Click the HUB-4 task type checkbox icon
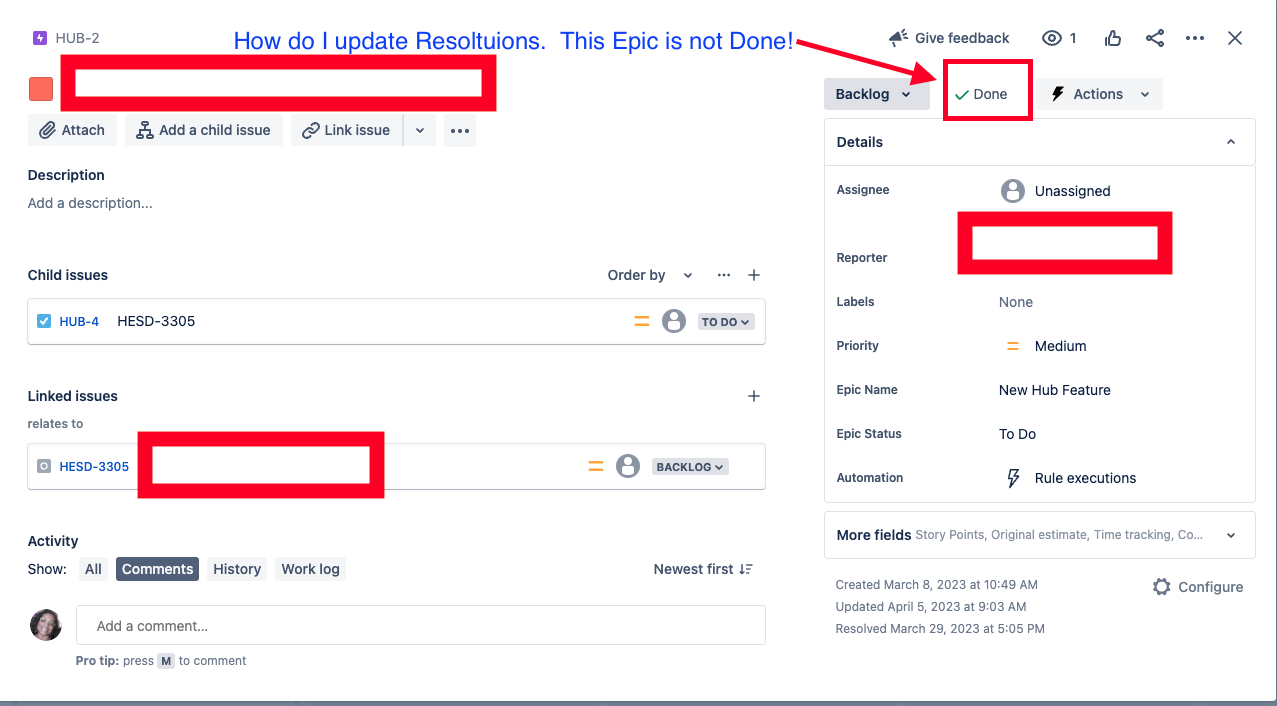Viewport: 1277px width, 706px height. coord(44,321)
